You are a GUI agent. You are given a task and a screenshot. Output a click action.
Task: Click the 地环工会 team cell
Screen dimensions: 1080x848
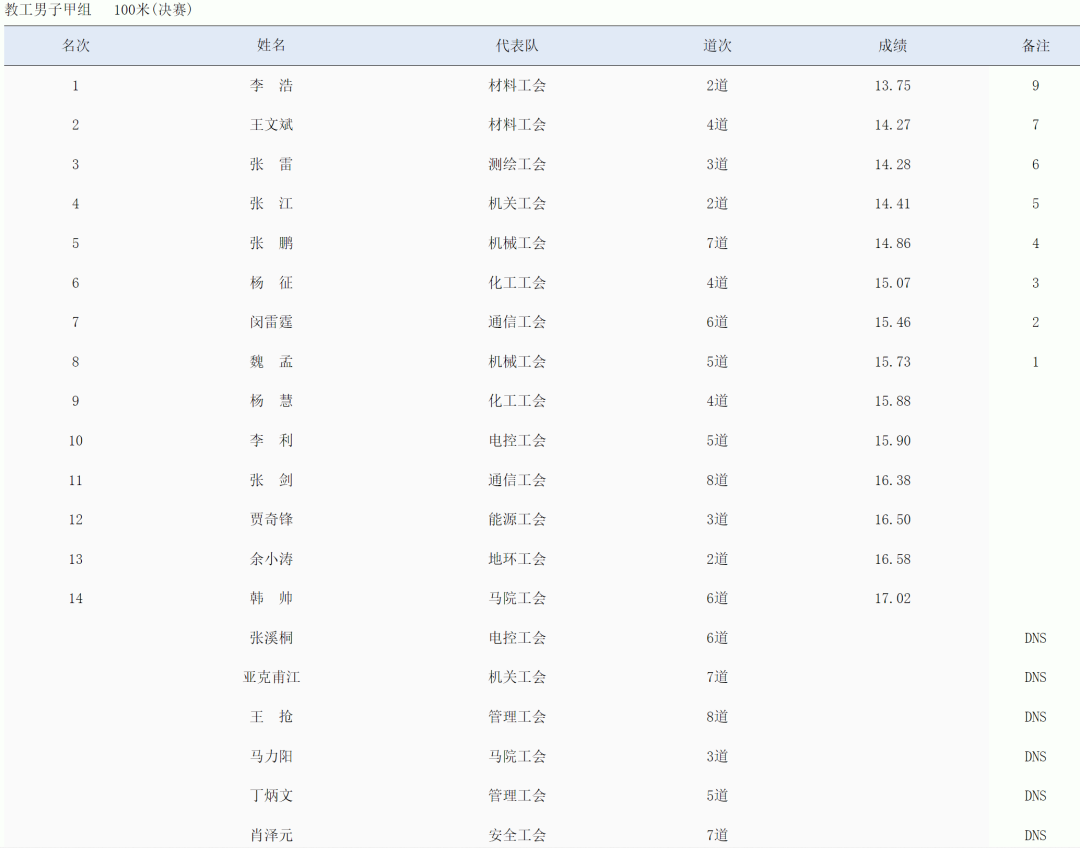pos(517,559)
